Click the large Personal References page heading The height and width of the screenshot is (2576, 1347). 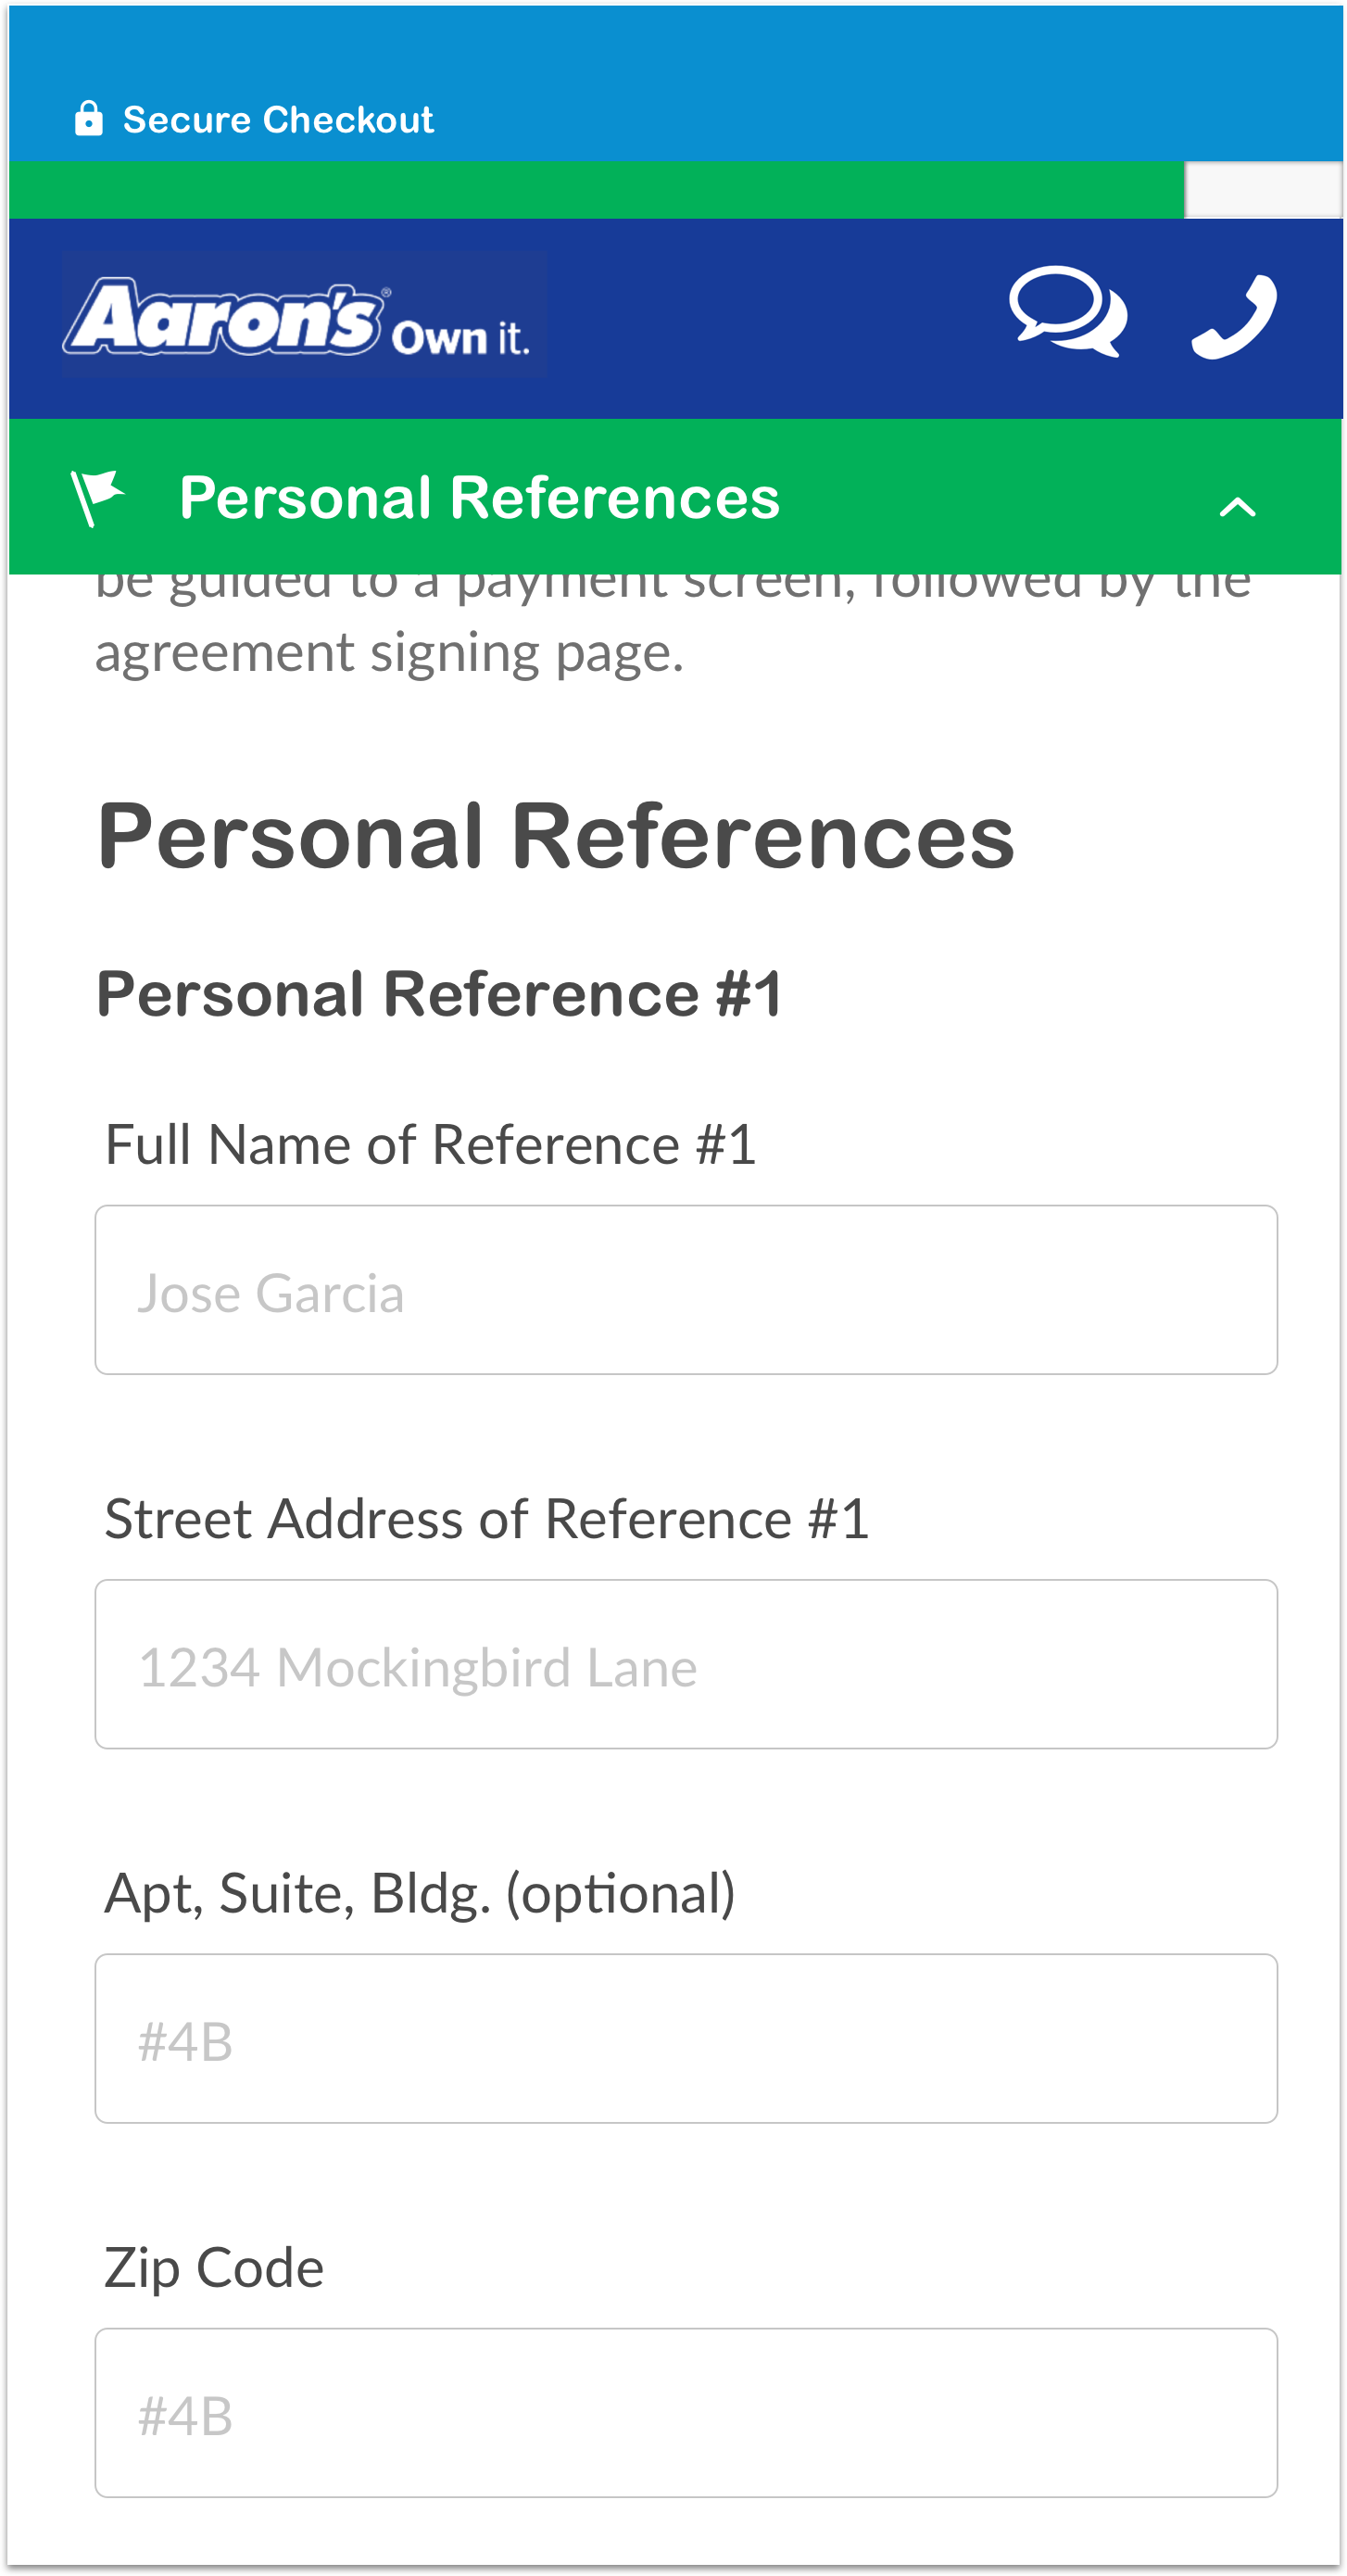tap(556, 836)
